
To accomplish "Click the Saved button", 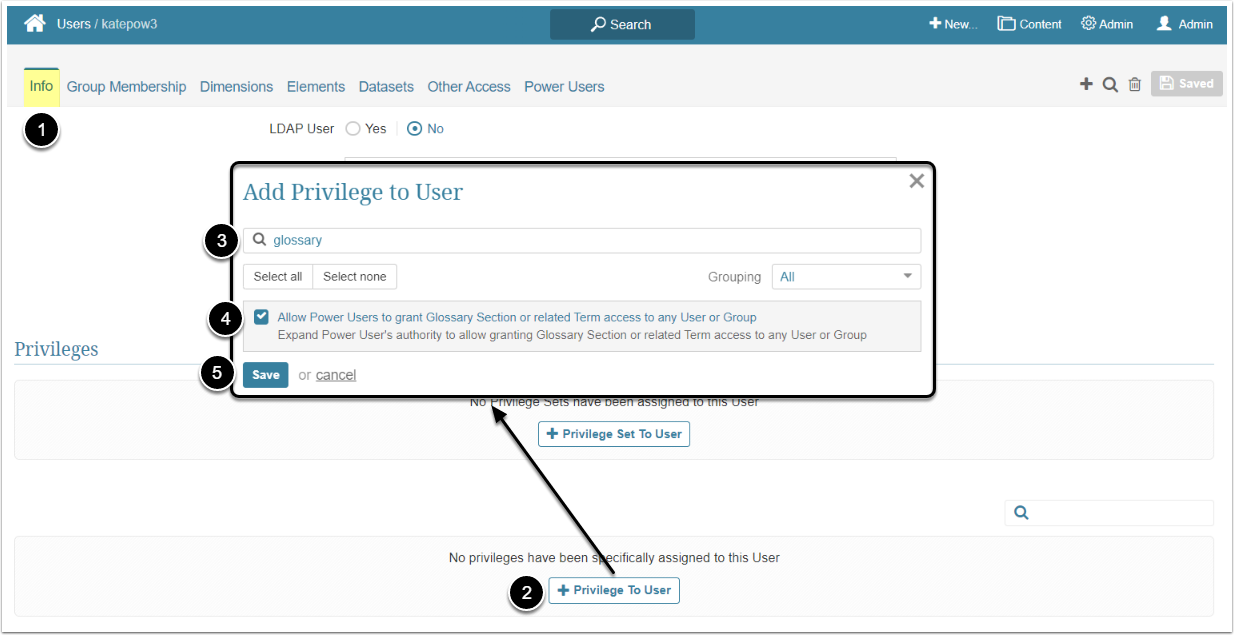I will (x=1187, y=84).
